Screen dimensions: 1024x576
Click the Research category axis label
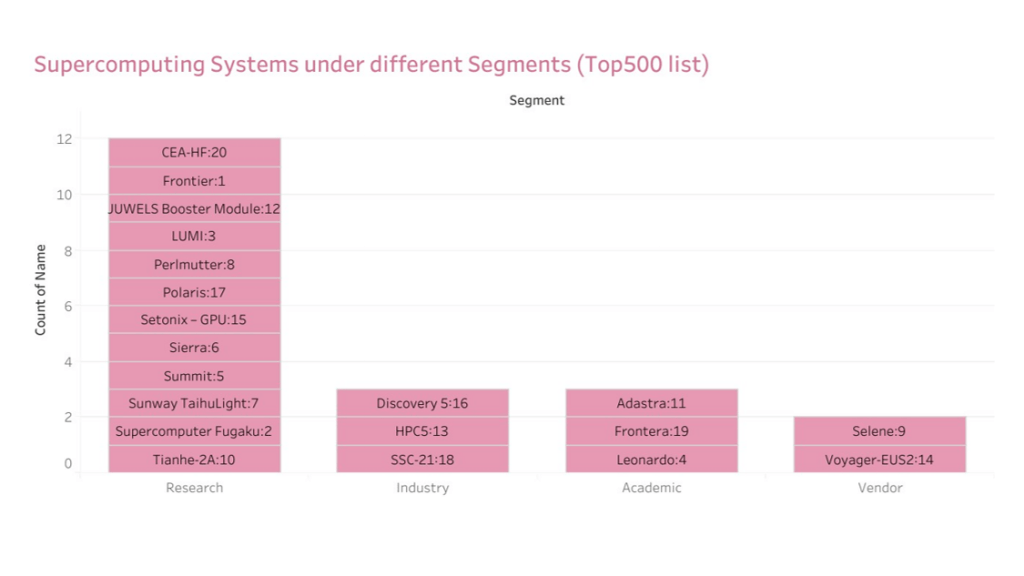click(194, 488)
